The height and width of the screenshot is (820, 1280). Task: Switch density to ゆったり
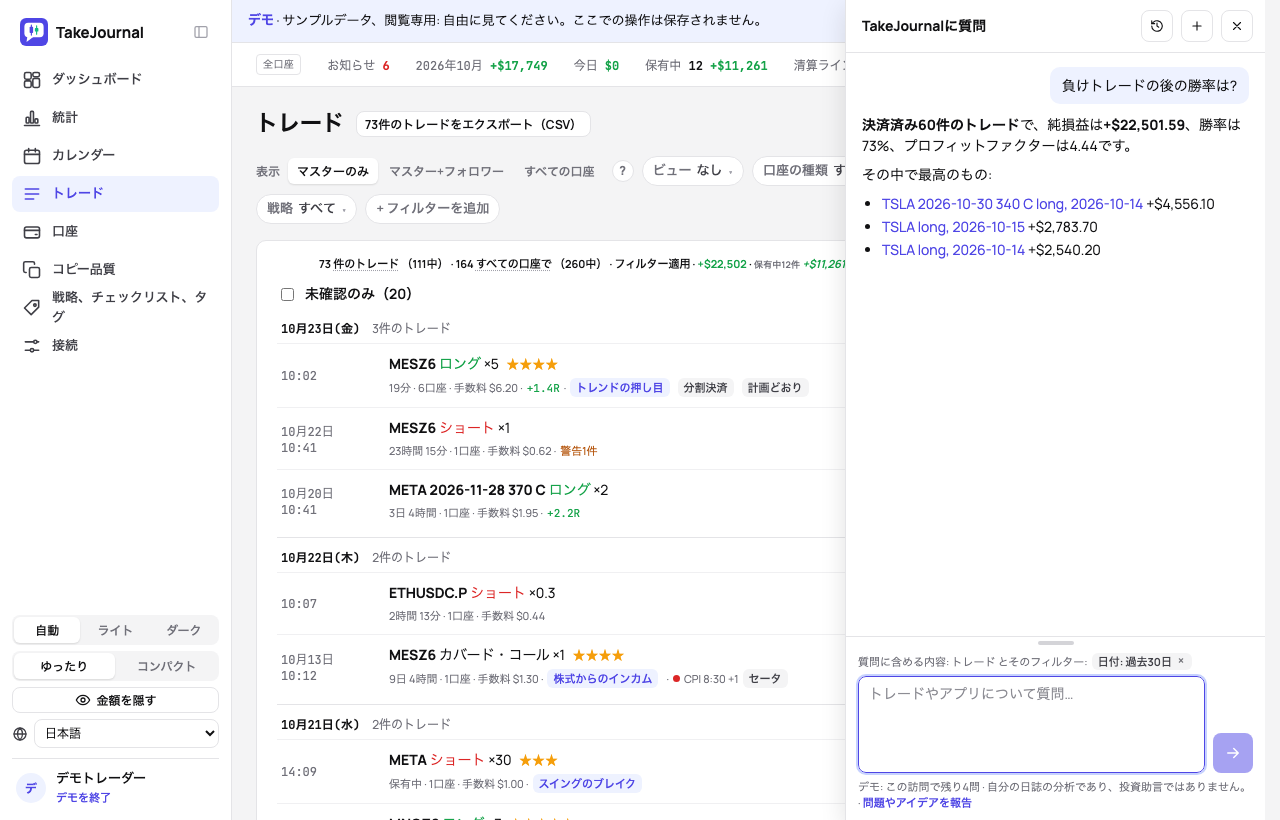pyautogui.click(x=65, y=666)
